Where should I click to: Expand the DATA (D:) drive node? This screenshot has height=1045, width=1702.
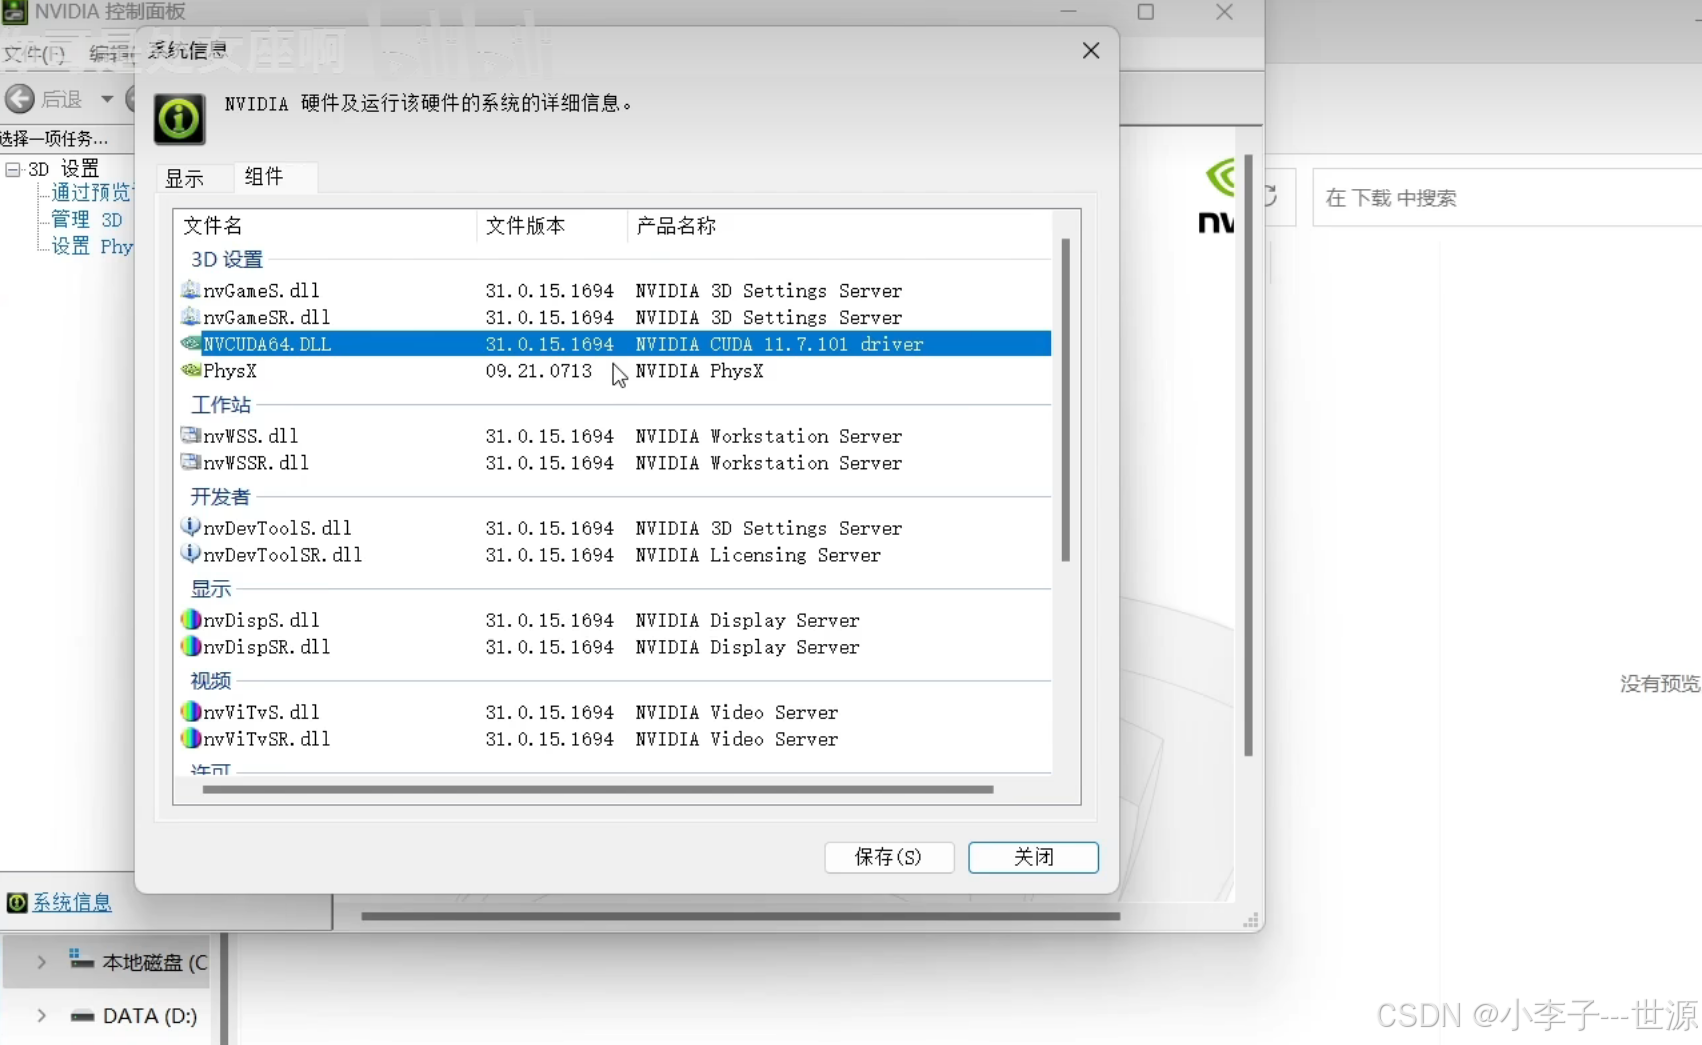pos(41,1016)
